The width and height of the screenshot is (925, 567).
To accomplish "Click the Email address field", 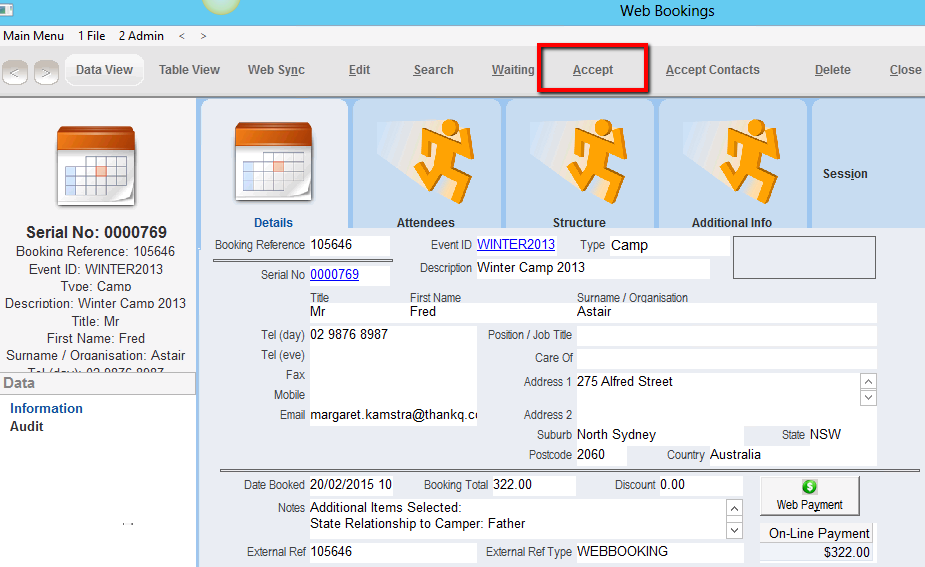I will (393, 415).
